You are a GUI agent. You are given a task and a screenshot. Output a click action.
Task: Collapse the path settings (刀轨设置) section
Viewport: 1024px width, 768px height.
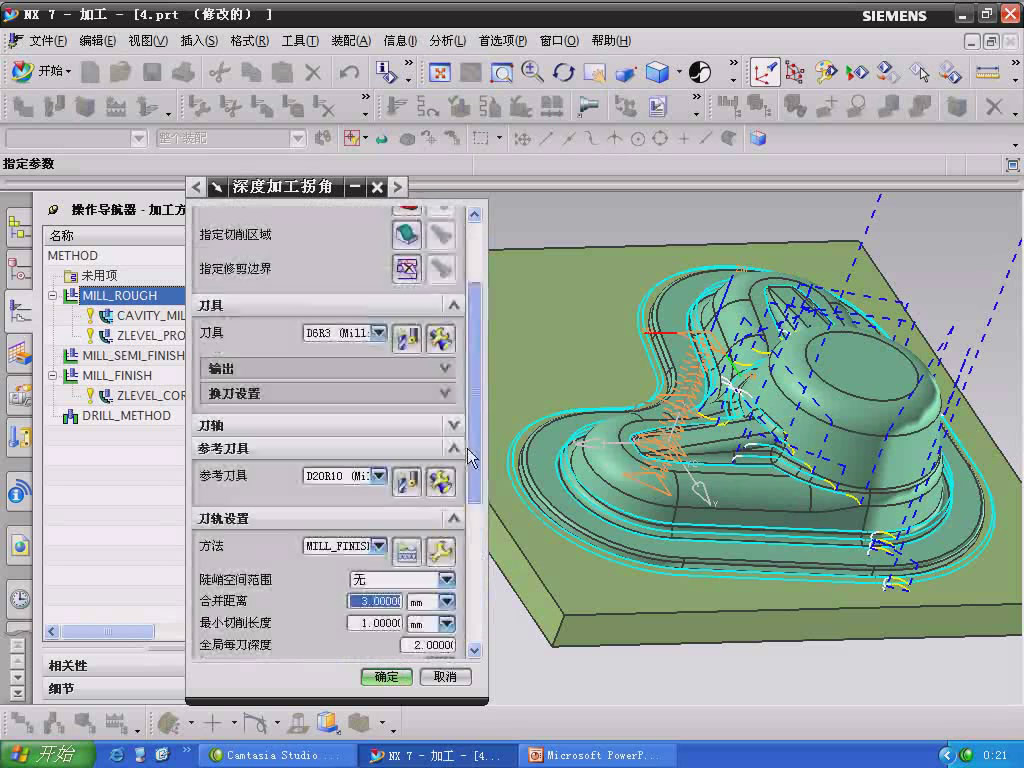click(329, 519)
